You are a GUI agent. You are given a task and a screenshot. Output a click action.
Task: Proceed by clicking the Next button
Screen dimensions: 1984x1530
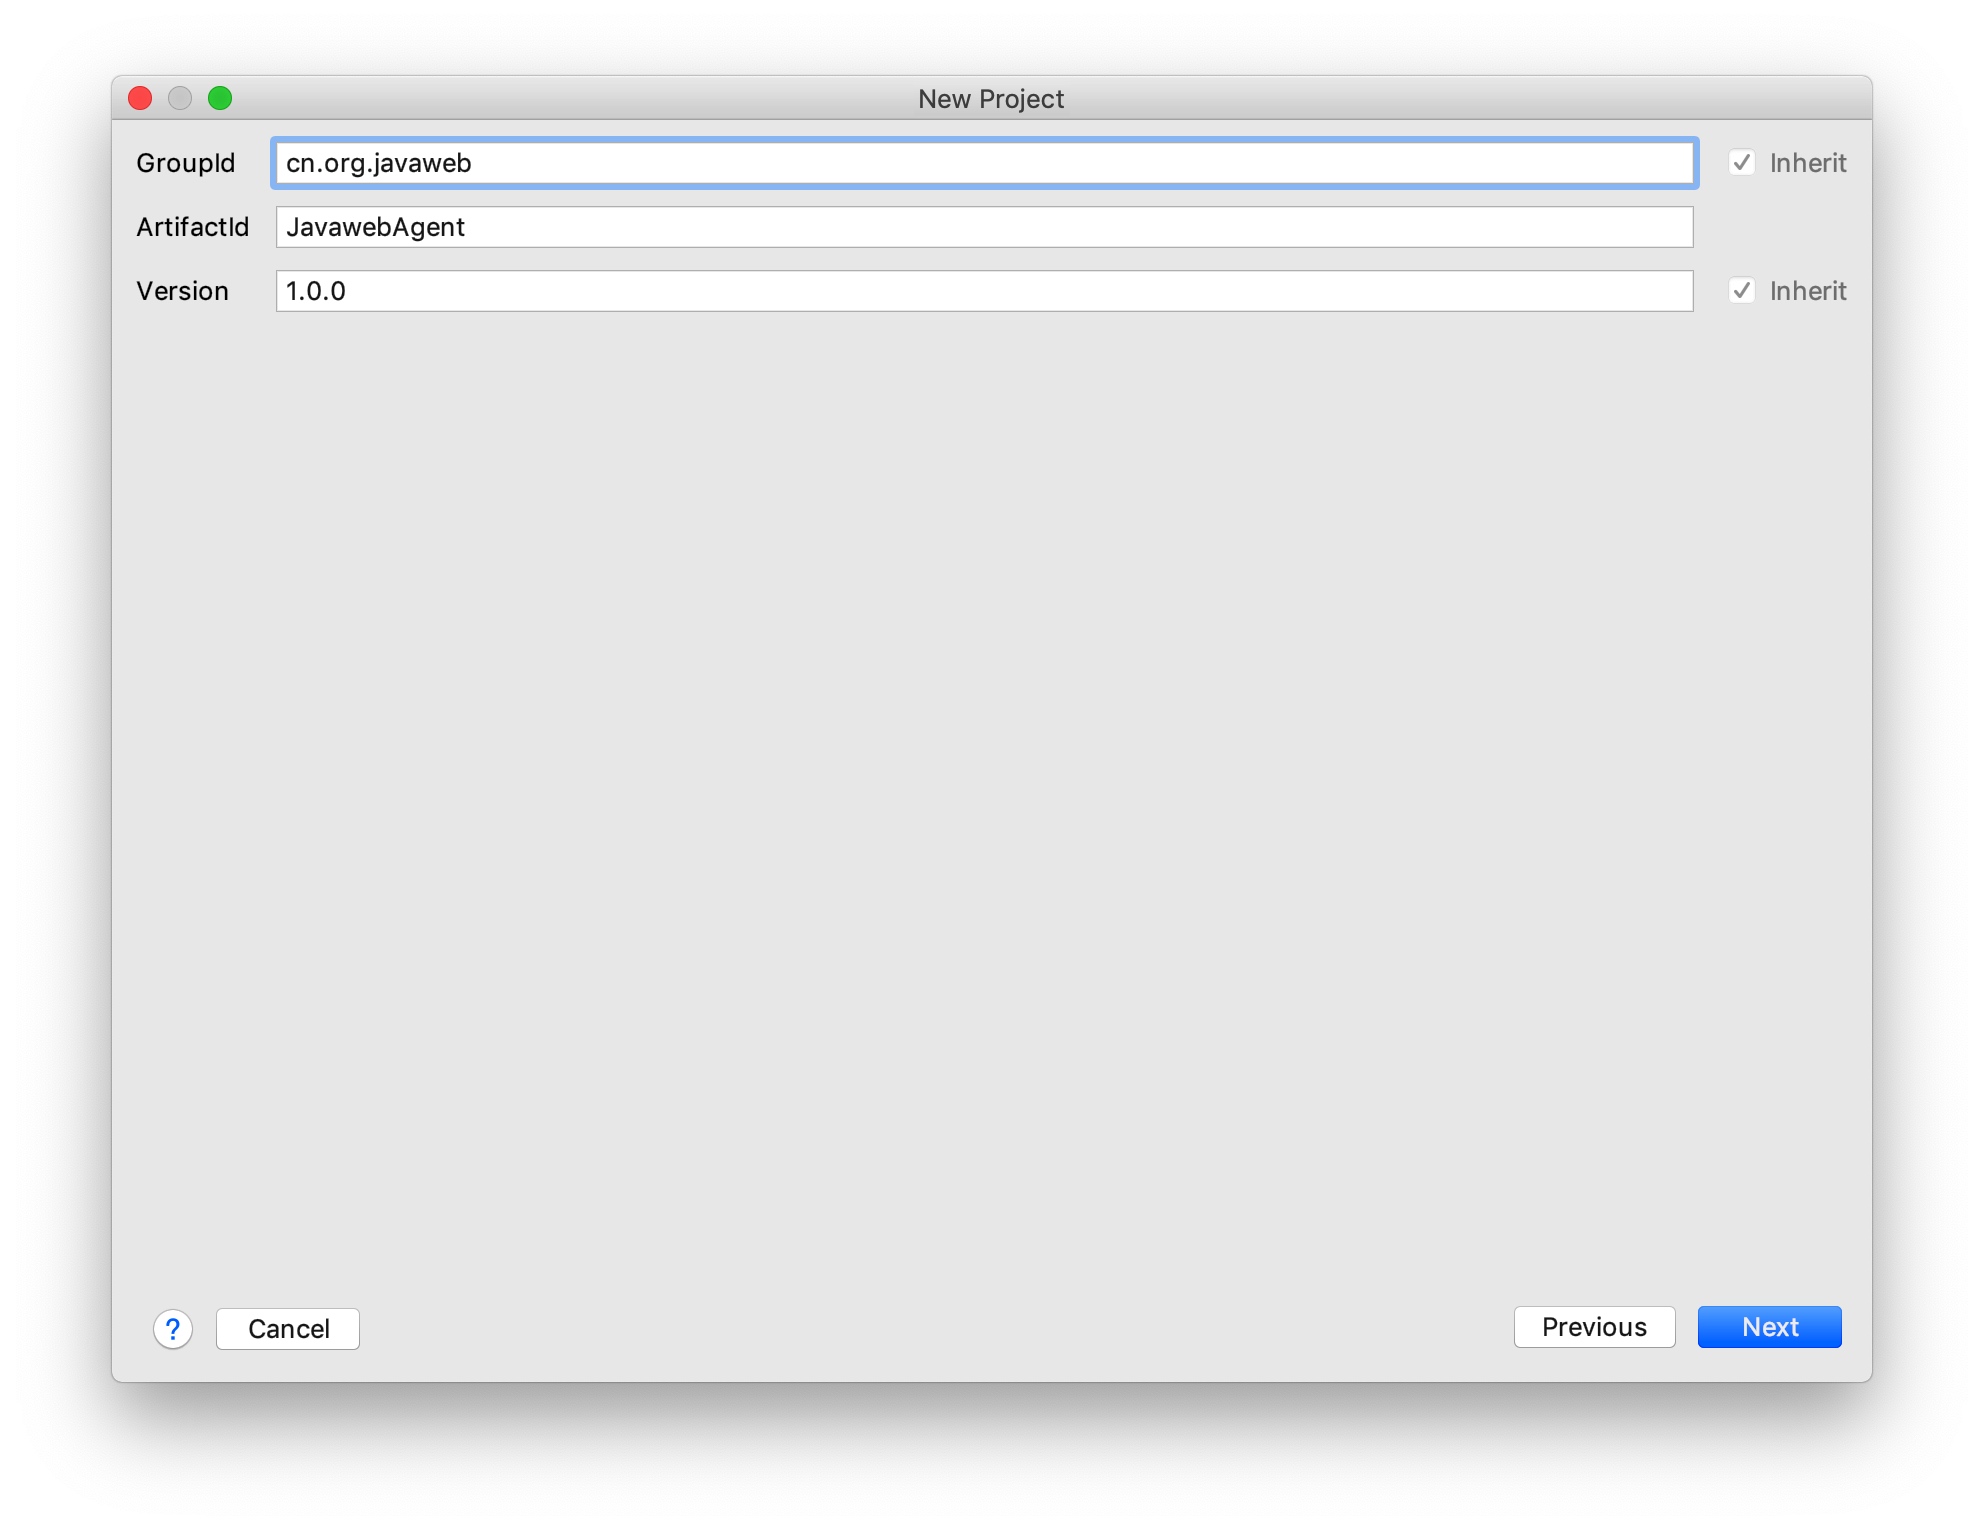[x=1769, y=1327]
